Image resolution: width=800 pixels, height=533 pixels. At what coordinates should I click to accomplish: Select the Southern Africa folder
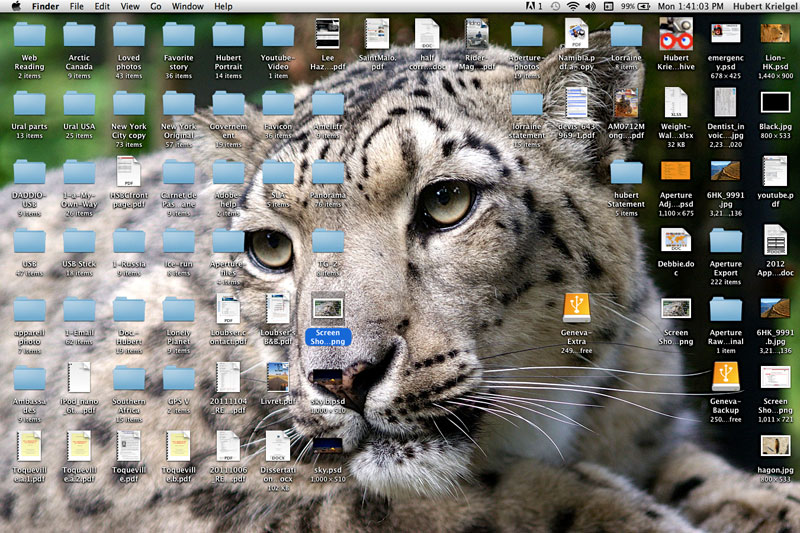click(129, 378)
